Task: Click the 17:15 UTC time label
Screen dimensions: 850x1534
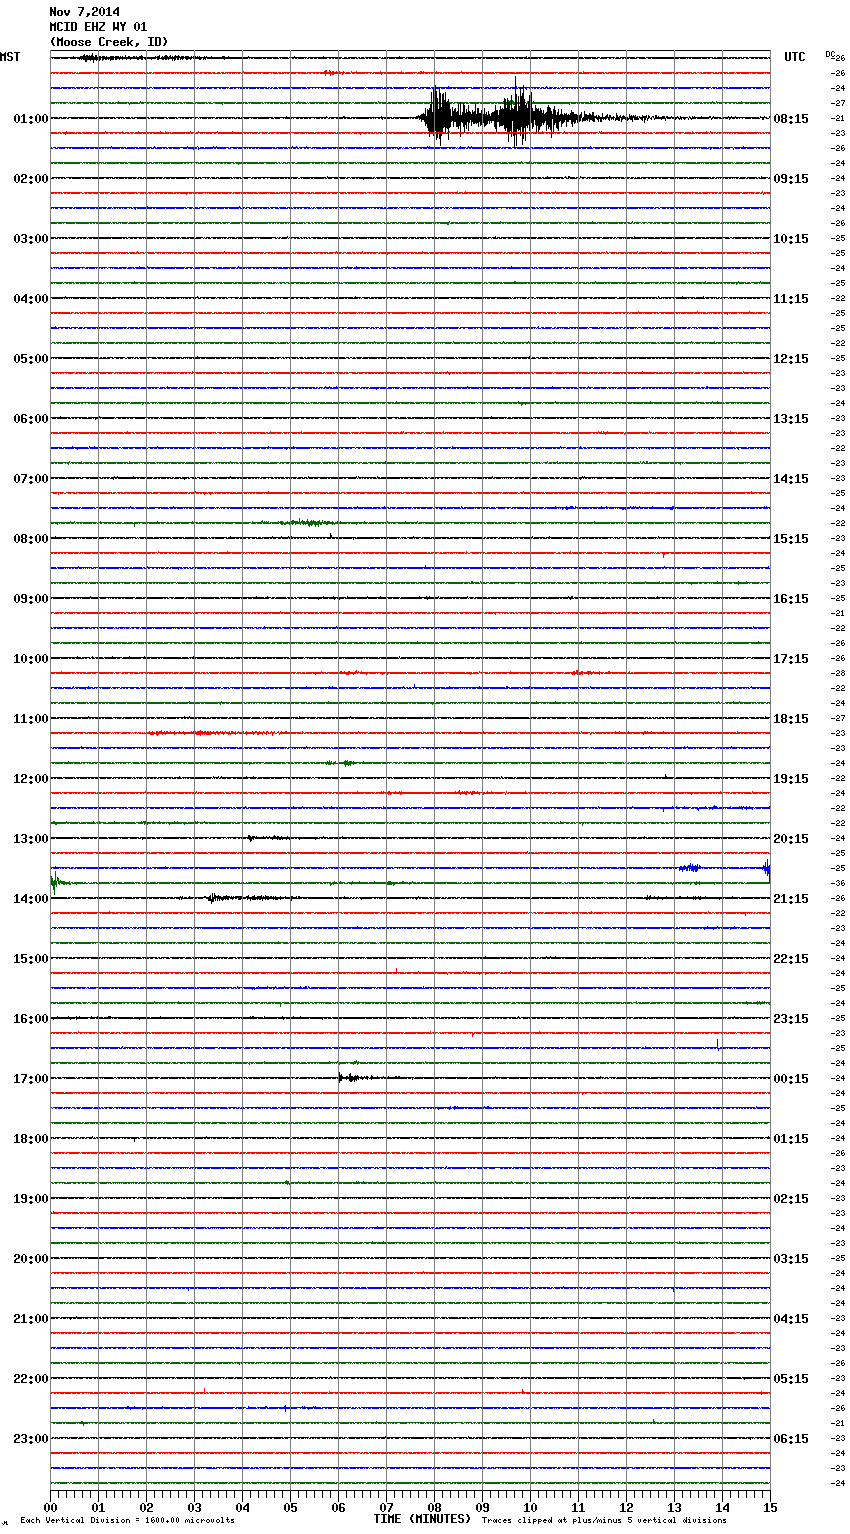Action: pyautogui.click(x=791, y=659)
